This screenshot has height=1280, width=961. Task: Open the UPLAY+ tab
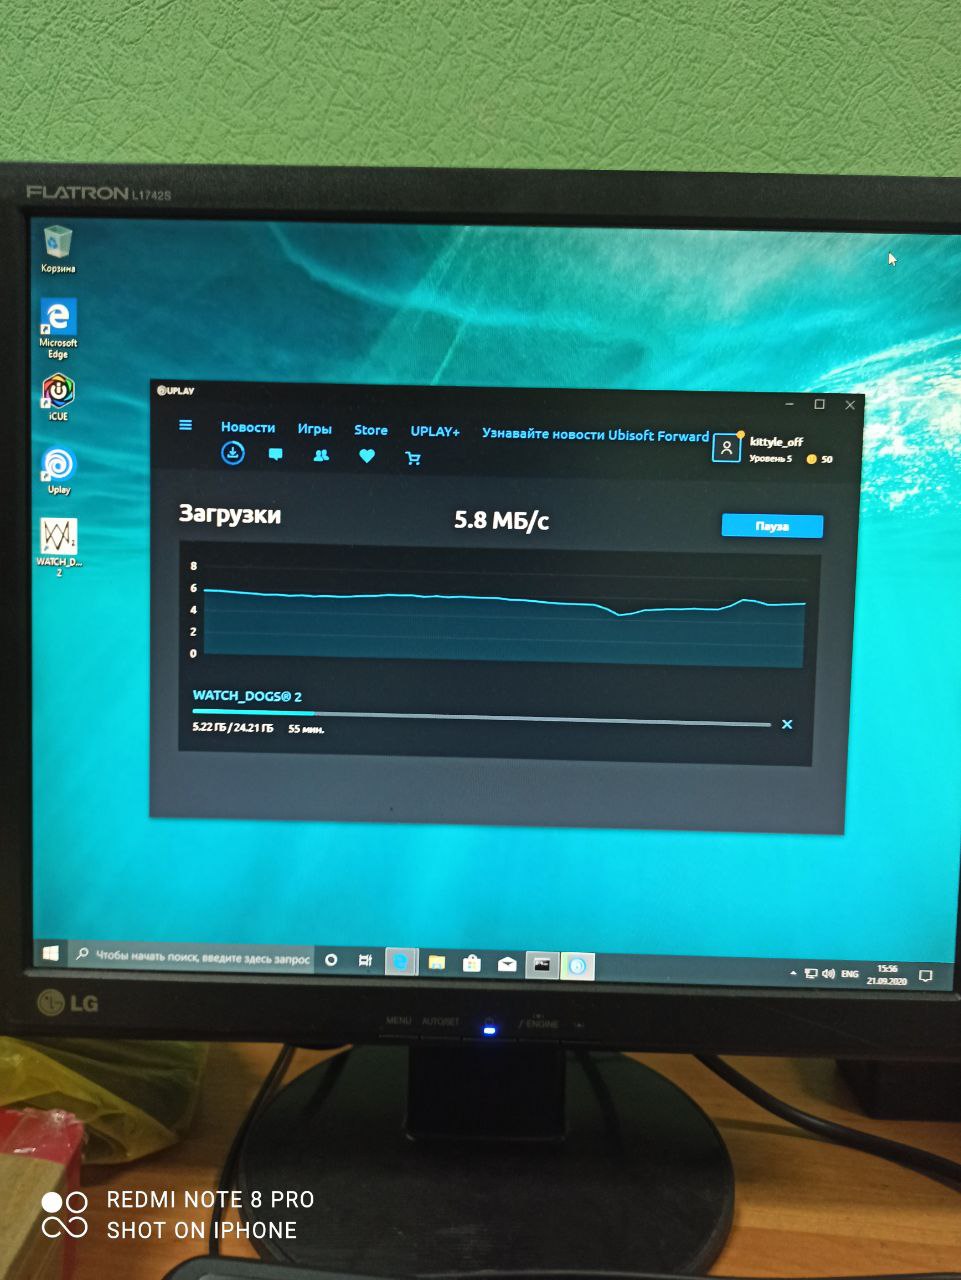[x=435, y=431]
